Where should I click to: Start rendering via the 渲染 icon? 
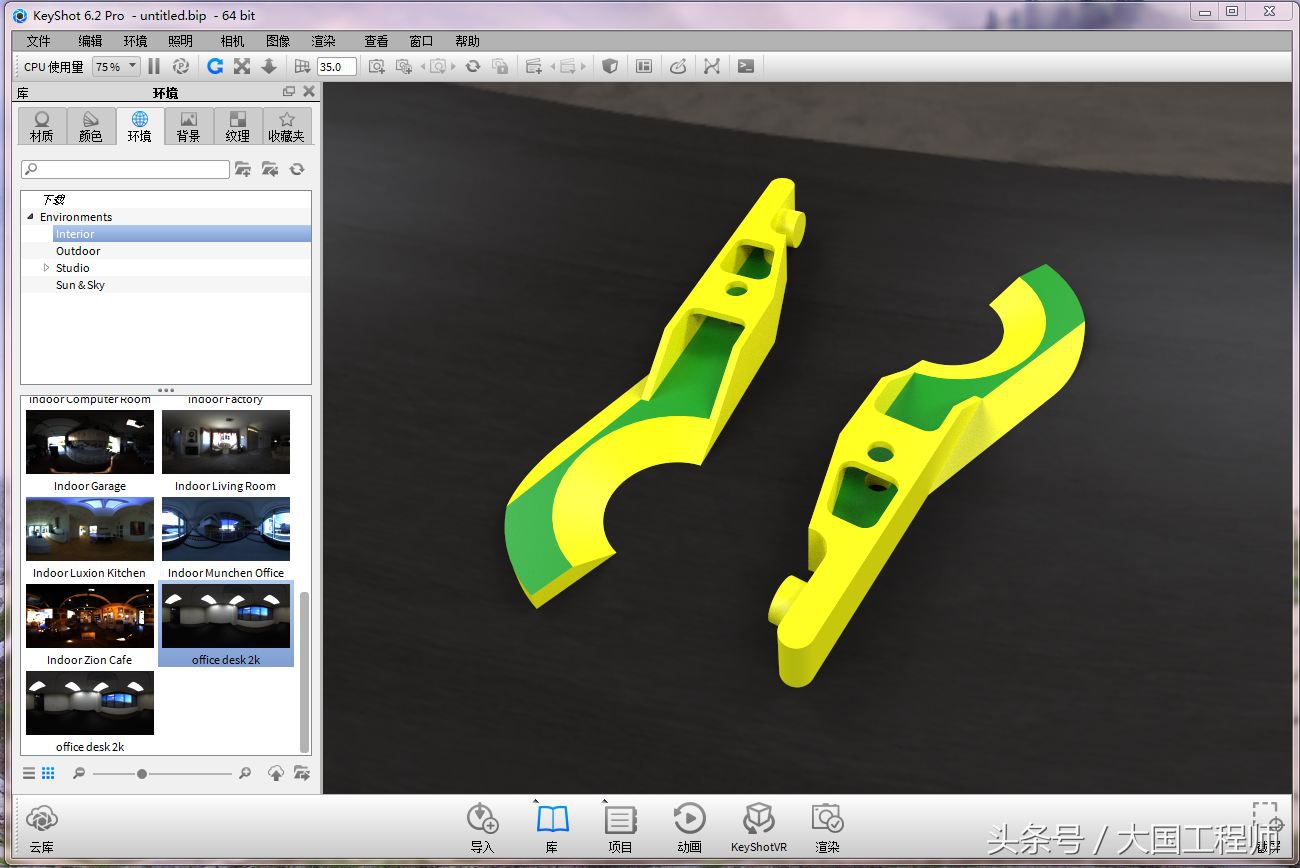point(827,820)
